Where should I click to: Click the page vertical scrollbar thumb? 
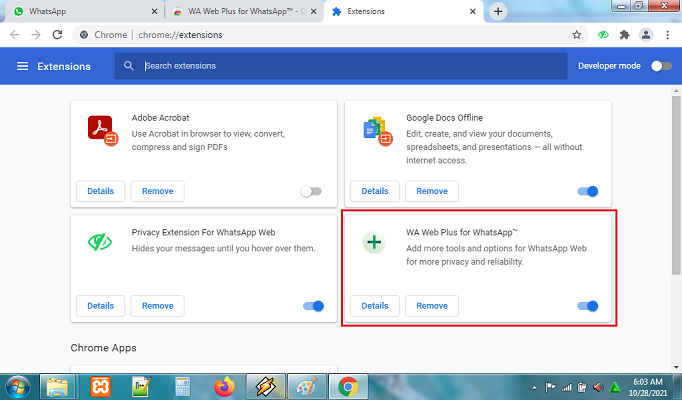[676, 185]
